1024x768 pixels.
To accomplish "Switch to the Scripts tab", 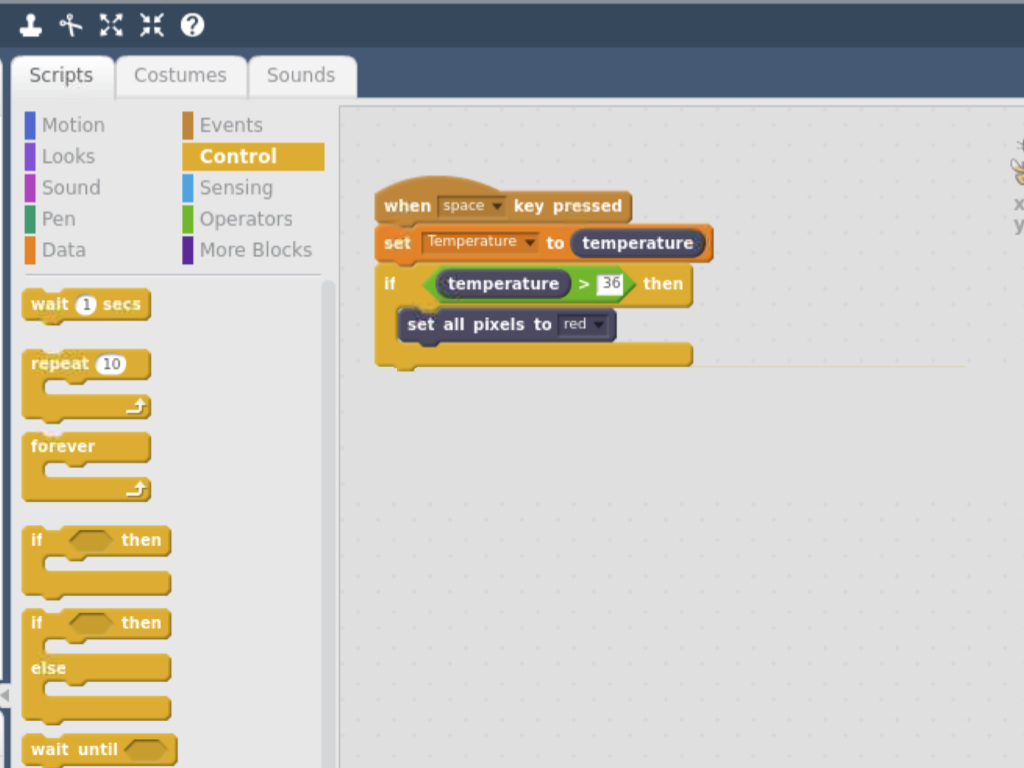I will coord(61,76).
